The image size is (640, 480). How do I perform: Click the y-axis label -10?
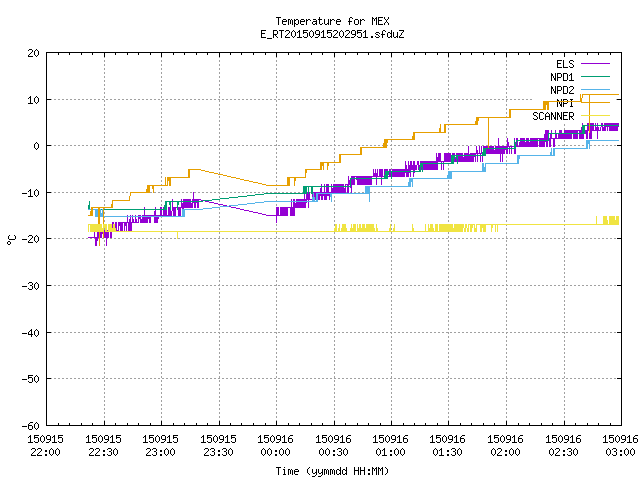coord(31,193)
